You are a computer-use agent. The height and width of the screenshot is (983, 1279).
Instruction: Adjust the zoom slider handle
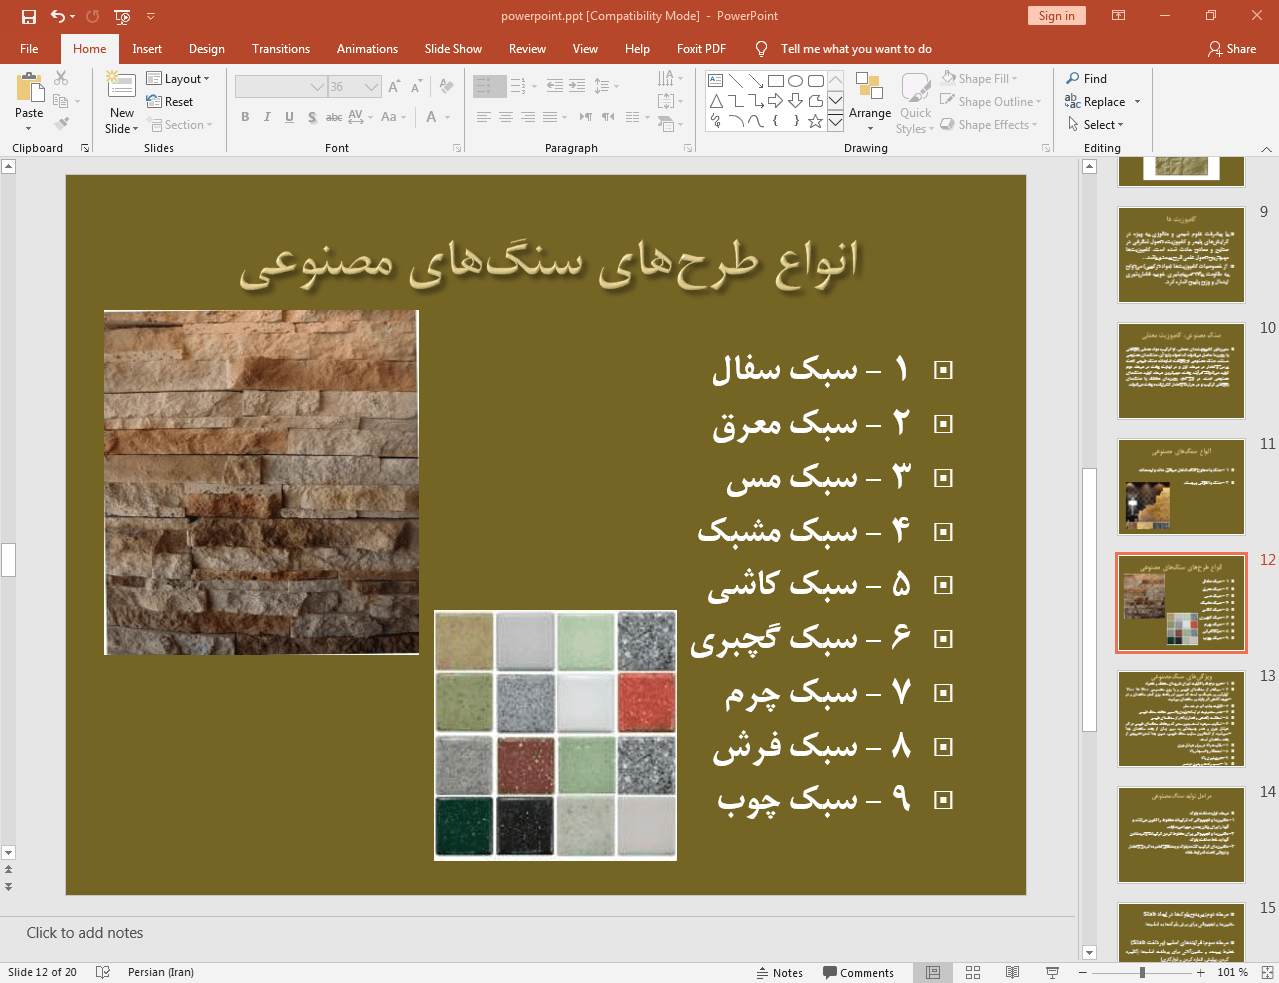click(1142, 973)
